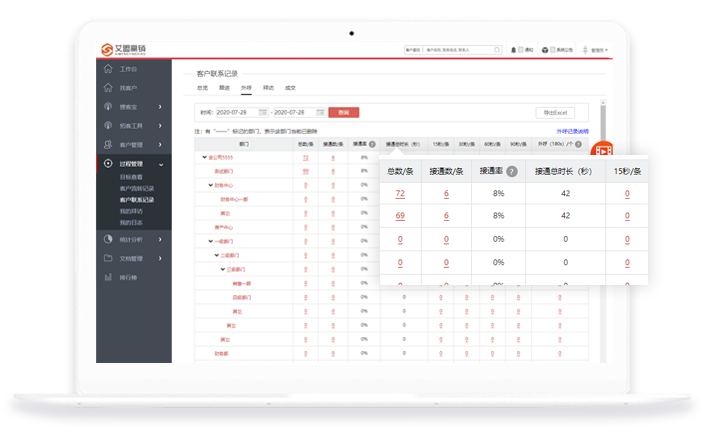
Task: Open the 工作台 home icon in sidebar
Action: point(109,69)
